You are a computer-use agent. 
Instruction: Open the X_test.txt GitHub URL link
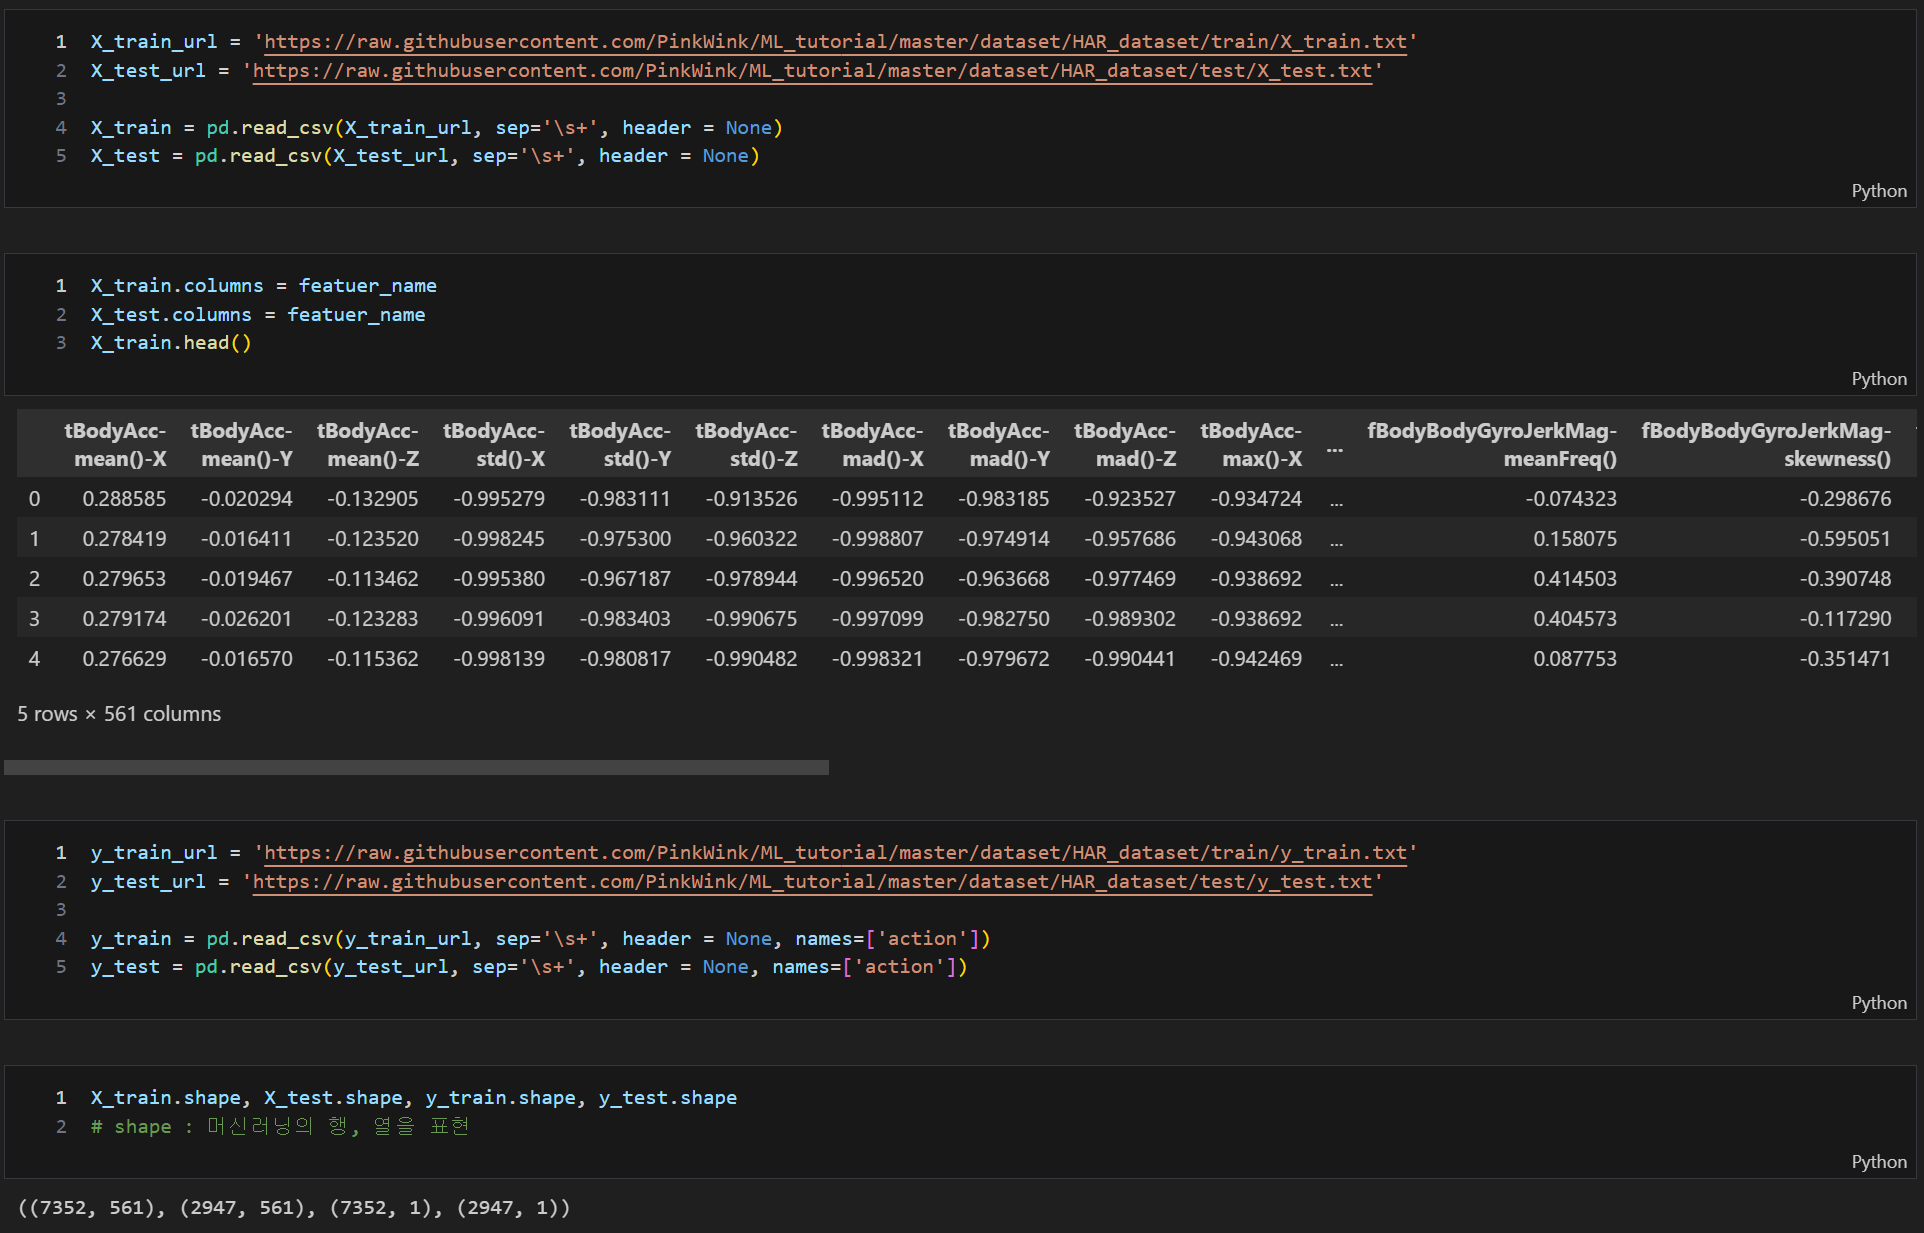click(812, 71)
